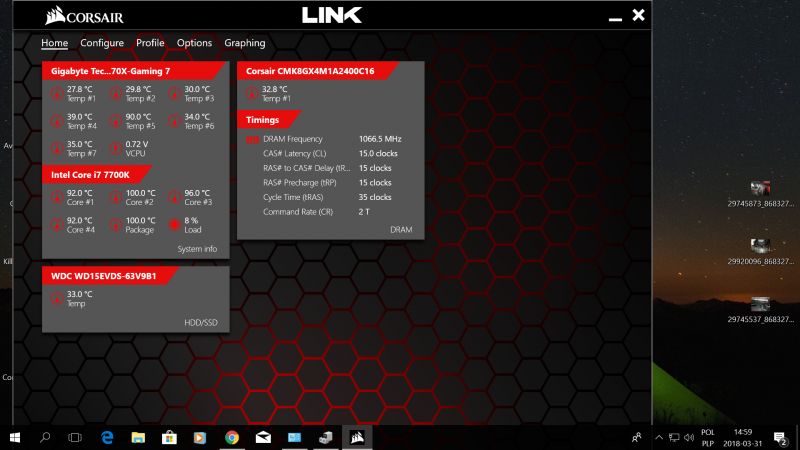Click Corsair Link taskbar icon

click(357, 437)
